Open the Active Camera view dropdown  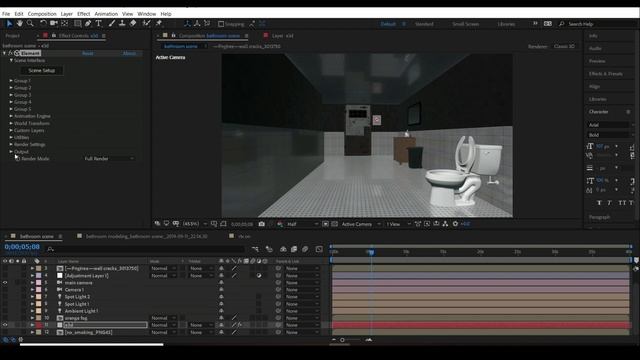(361, 224)
